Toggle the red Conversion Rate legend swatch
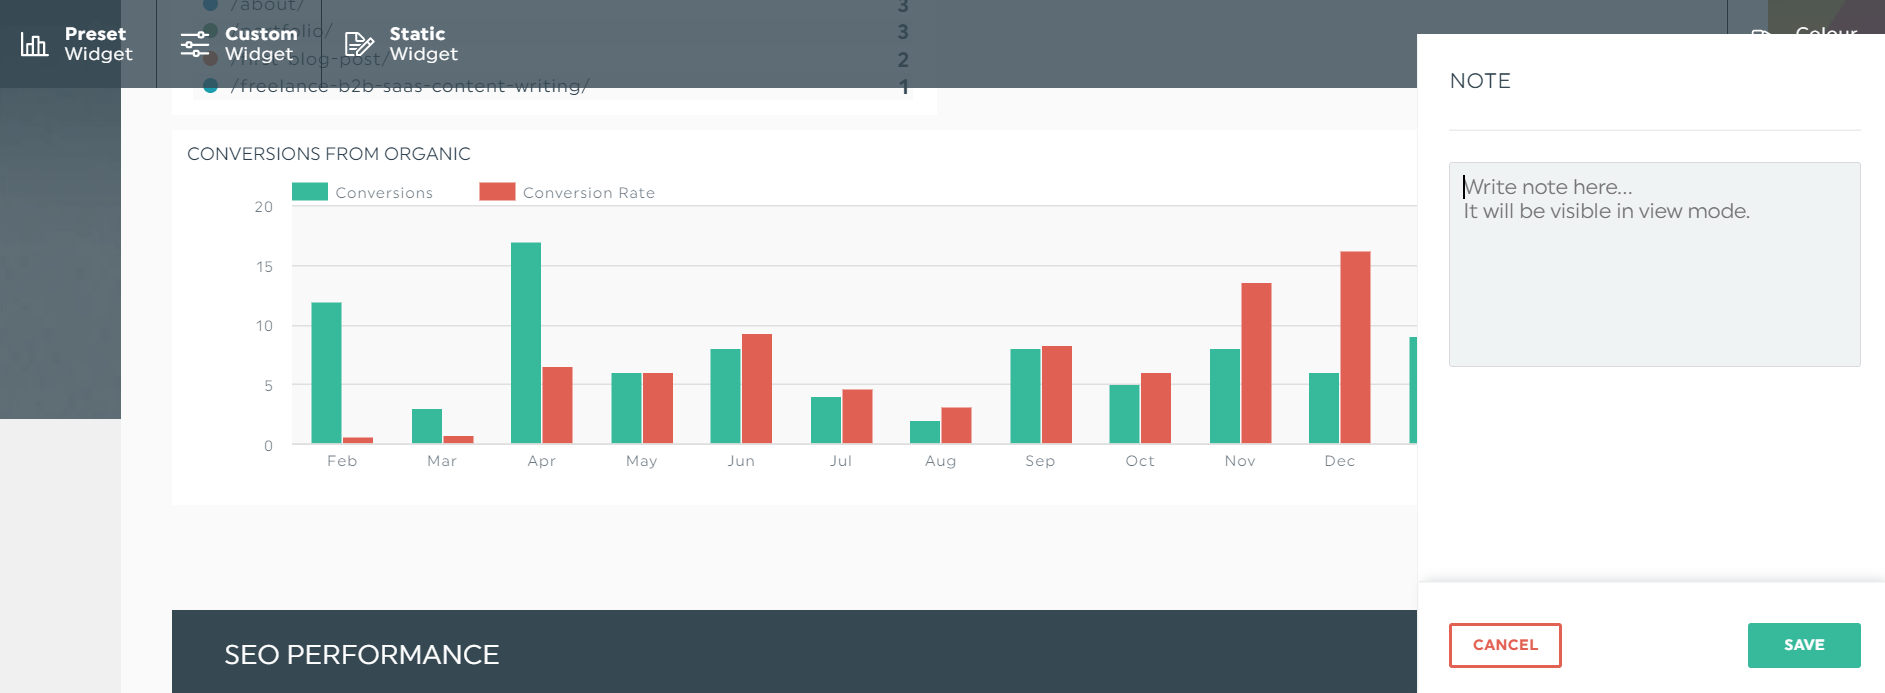This screenshot has width=1885, height=693. point(497,192)
